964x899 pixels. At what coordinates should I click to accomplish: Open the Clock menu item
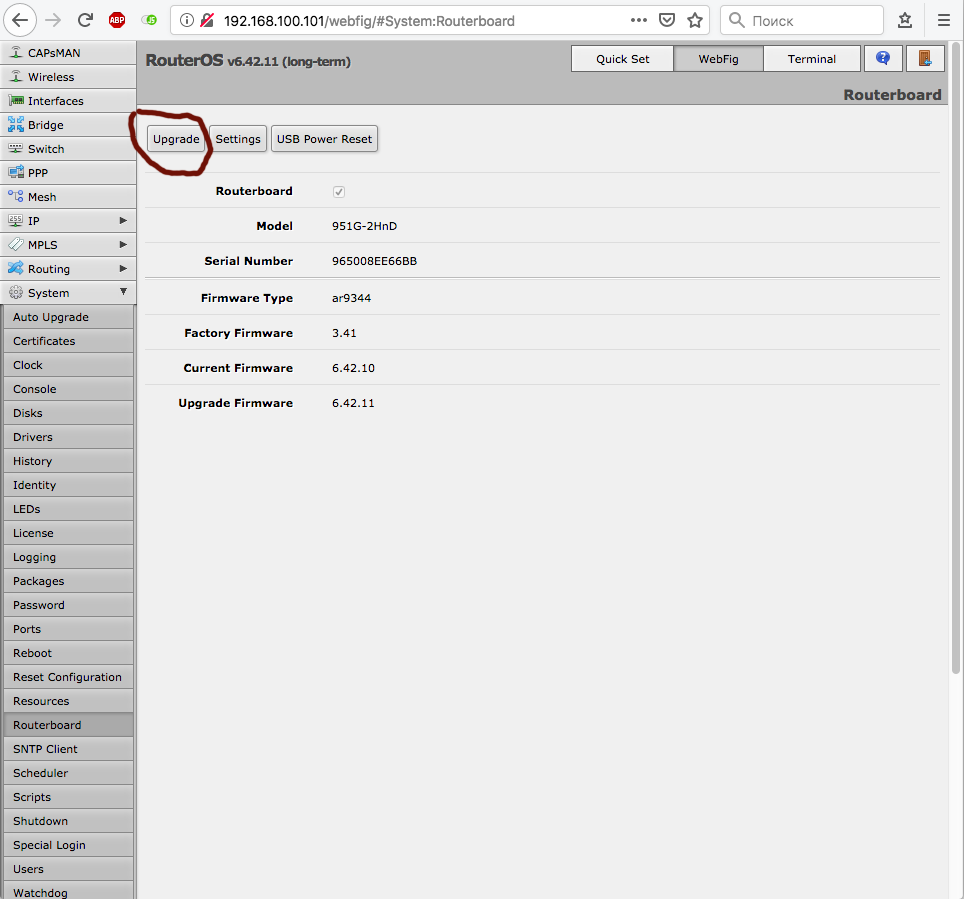[68, 365]
